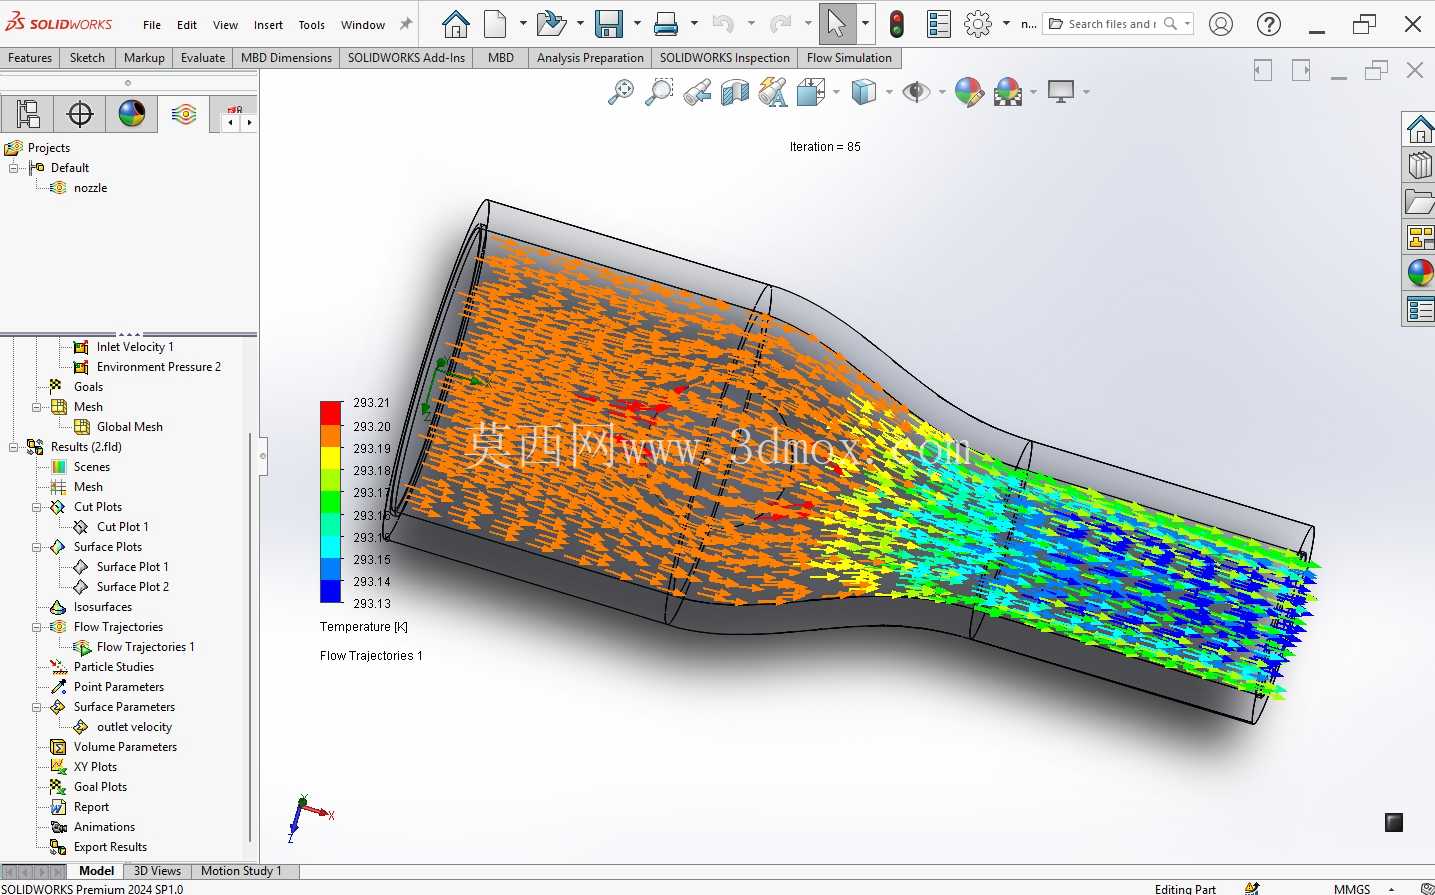This screenshot has width=1435, height=895.
Task: Open Custom Properties in task pane
Action: click(1420, 308)
